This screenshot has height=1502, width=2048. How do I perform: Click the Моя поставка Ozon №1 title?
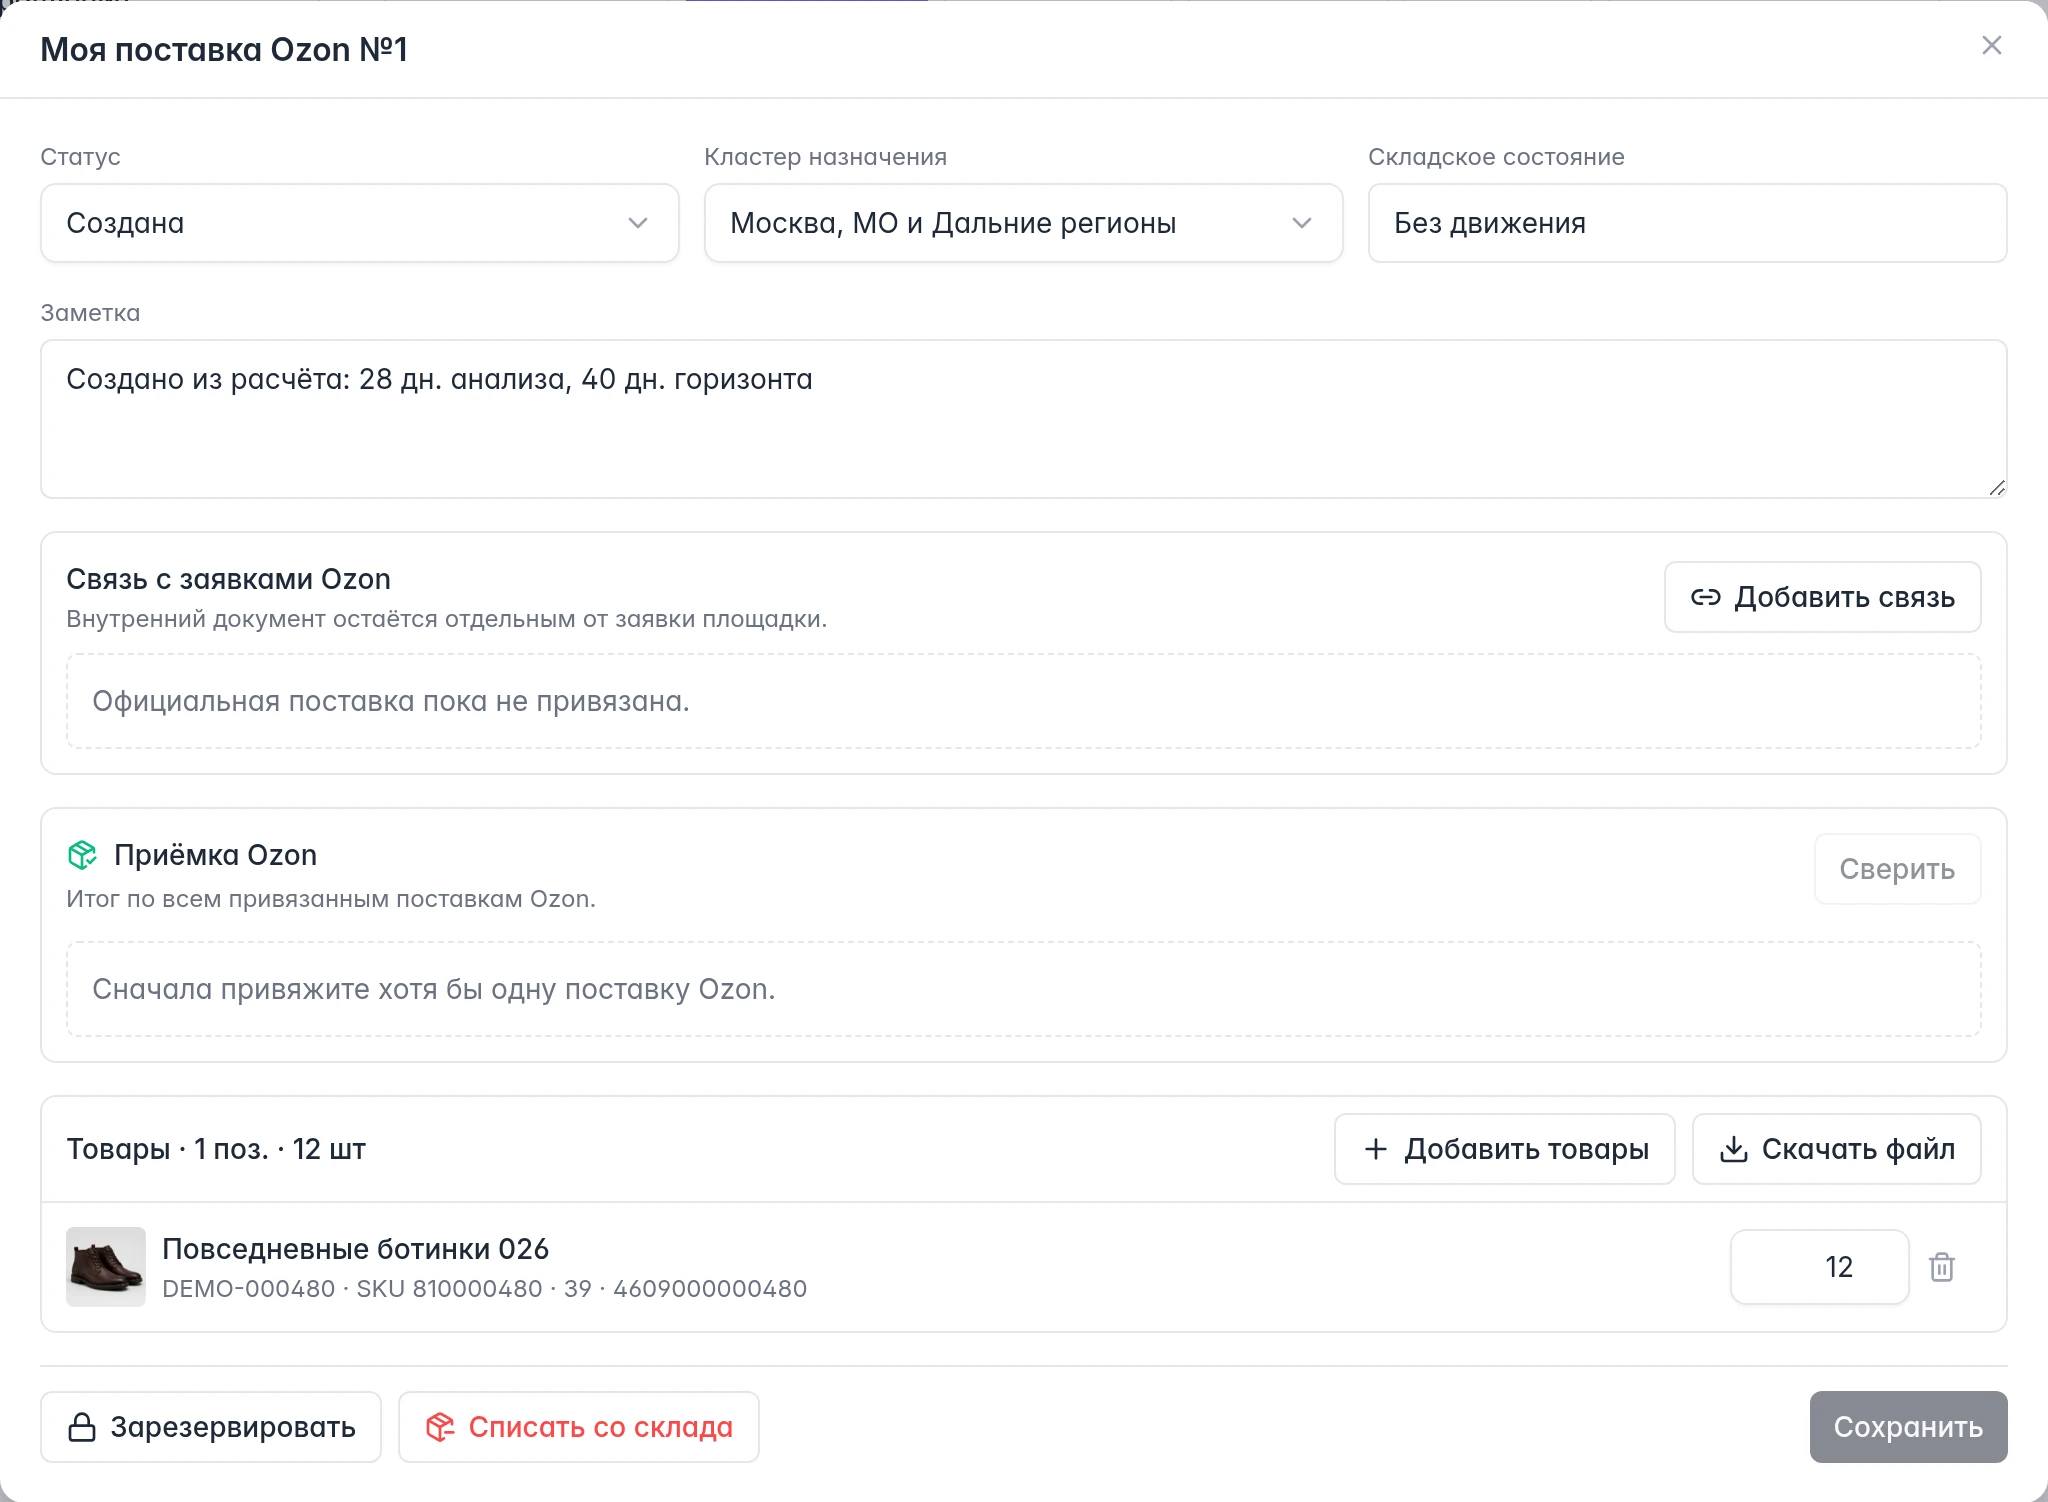[224, 50]
